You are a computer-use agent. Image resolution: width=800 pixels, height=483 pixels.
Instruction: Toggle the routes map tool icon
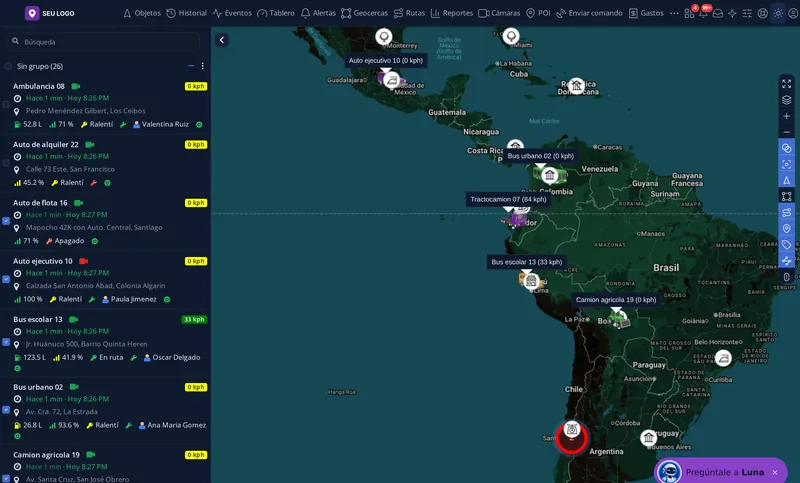click(786, 212)
